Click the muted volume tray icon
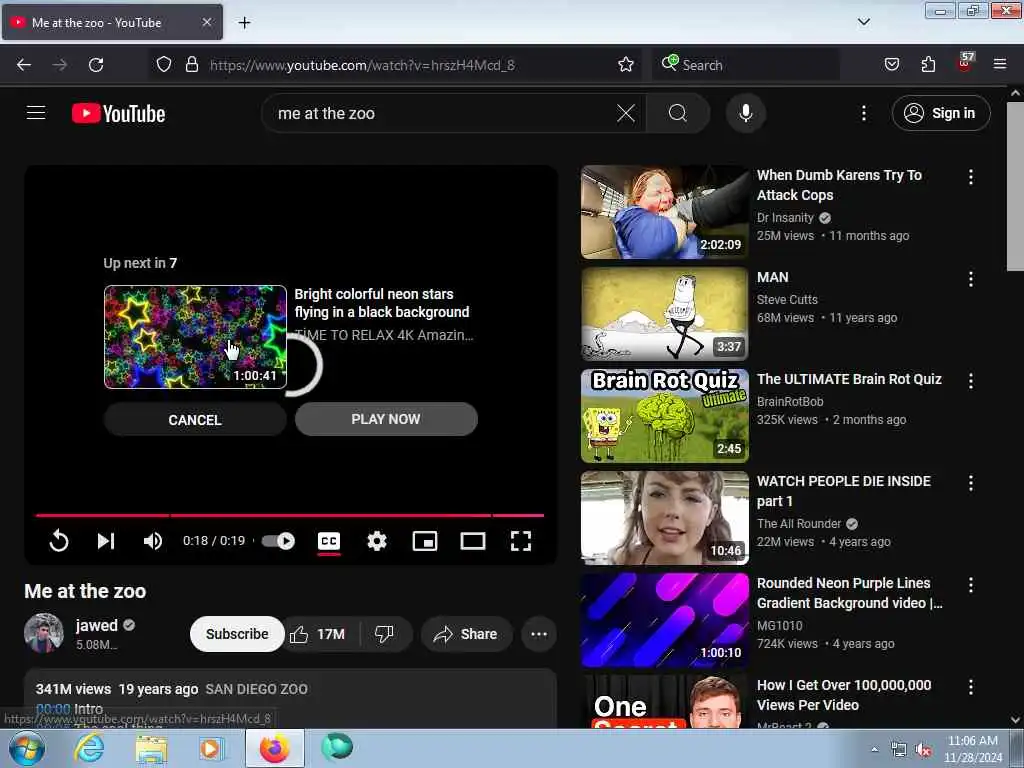The width and height of the screenshot is (1024, 768). pyautogui.click(x=923, y=750)
